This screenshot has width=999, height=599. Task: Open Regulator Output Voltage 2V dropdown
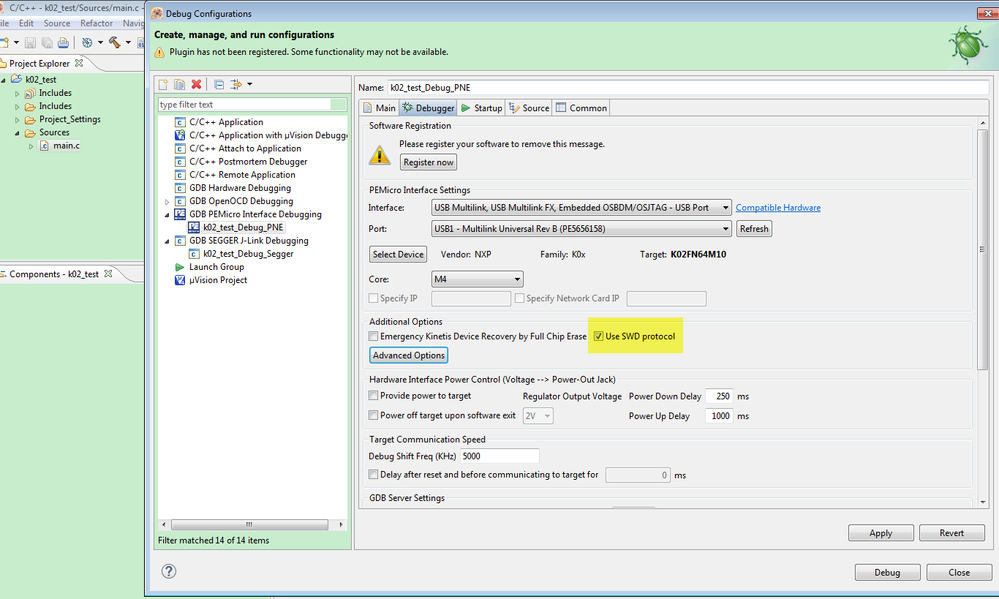click(x=538, y=416)
